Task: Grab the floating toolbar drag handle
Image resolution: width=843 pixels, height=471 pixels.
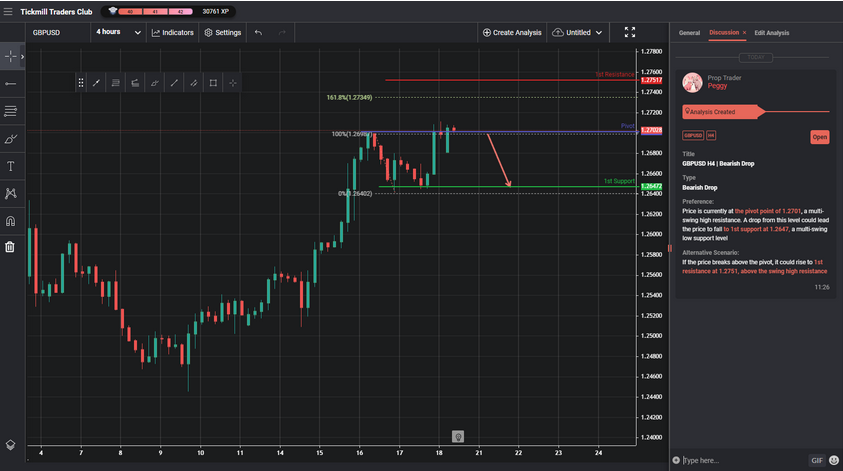Action: tap(81, 83)
